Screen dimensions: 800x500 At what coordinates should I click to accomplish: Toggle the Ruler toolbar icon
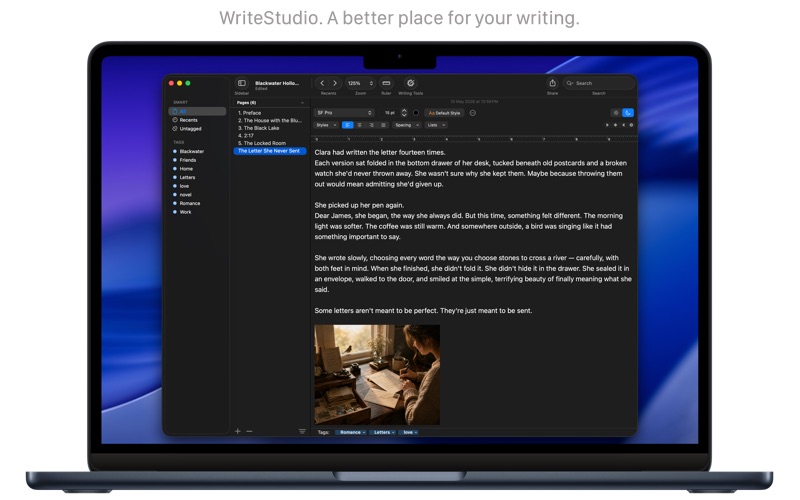click(386, 83)
